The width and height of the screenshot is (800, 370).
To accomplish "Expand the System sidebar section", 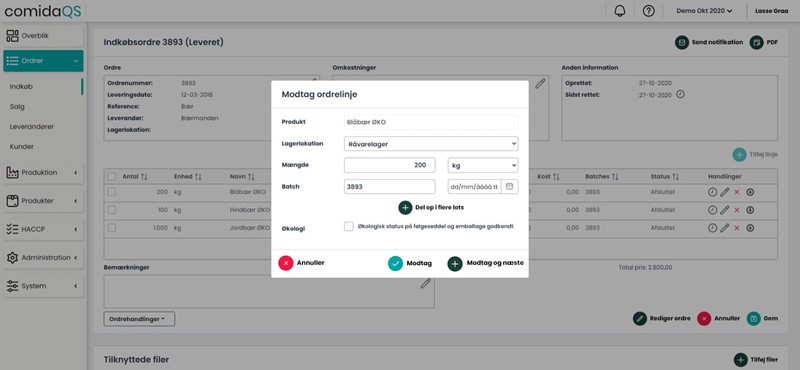I will (43, 286).
